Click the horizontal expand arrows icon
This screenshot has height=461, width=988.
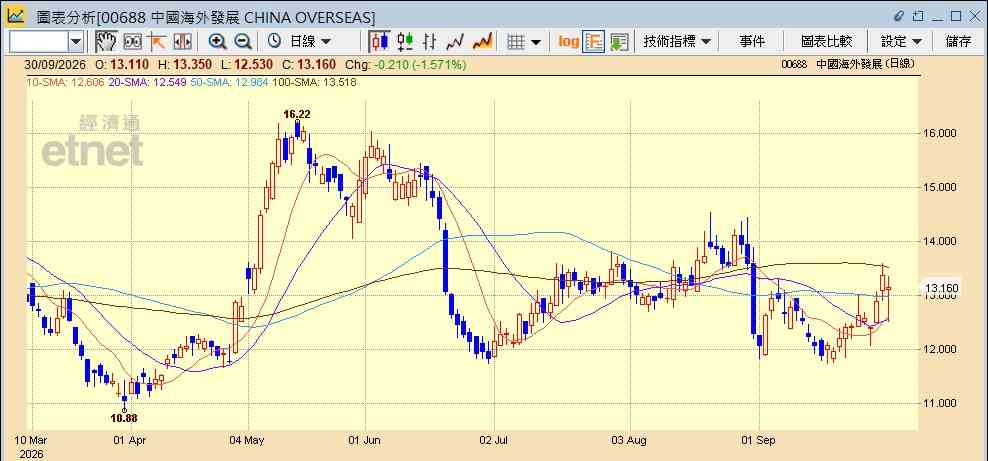pyautogui.click(x=182, y=42)
